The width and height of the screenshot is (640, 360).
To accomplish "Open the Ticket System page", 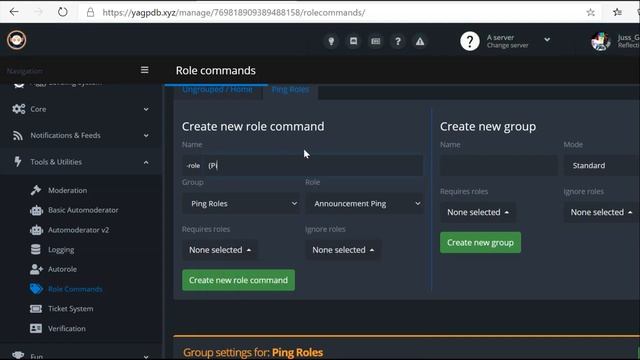I will [71, 309].
